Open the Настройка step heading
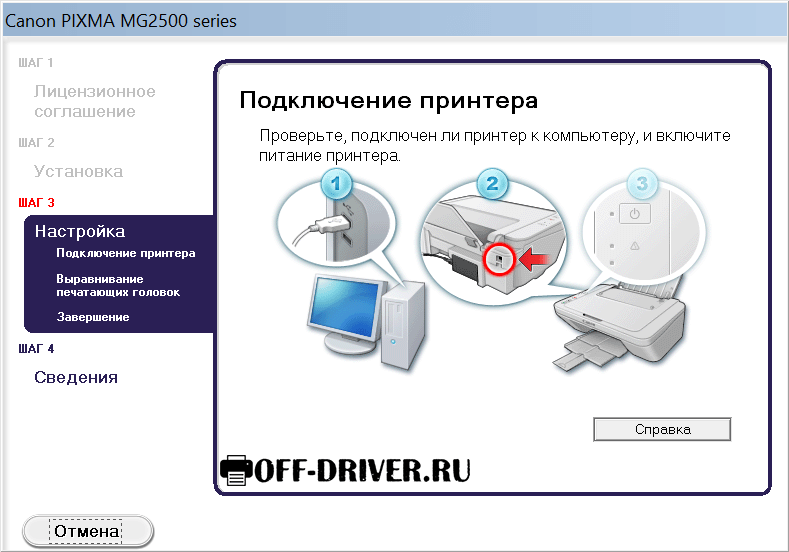 tap(80, 231)
